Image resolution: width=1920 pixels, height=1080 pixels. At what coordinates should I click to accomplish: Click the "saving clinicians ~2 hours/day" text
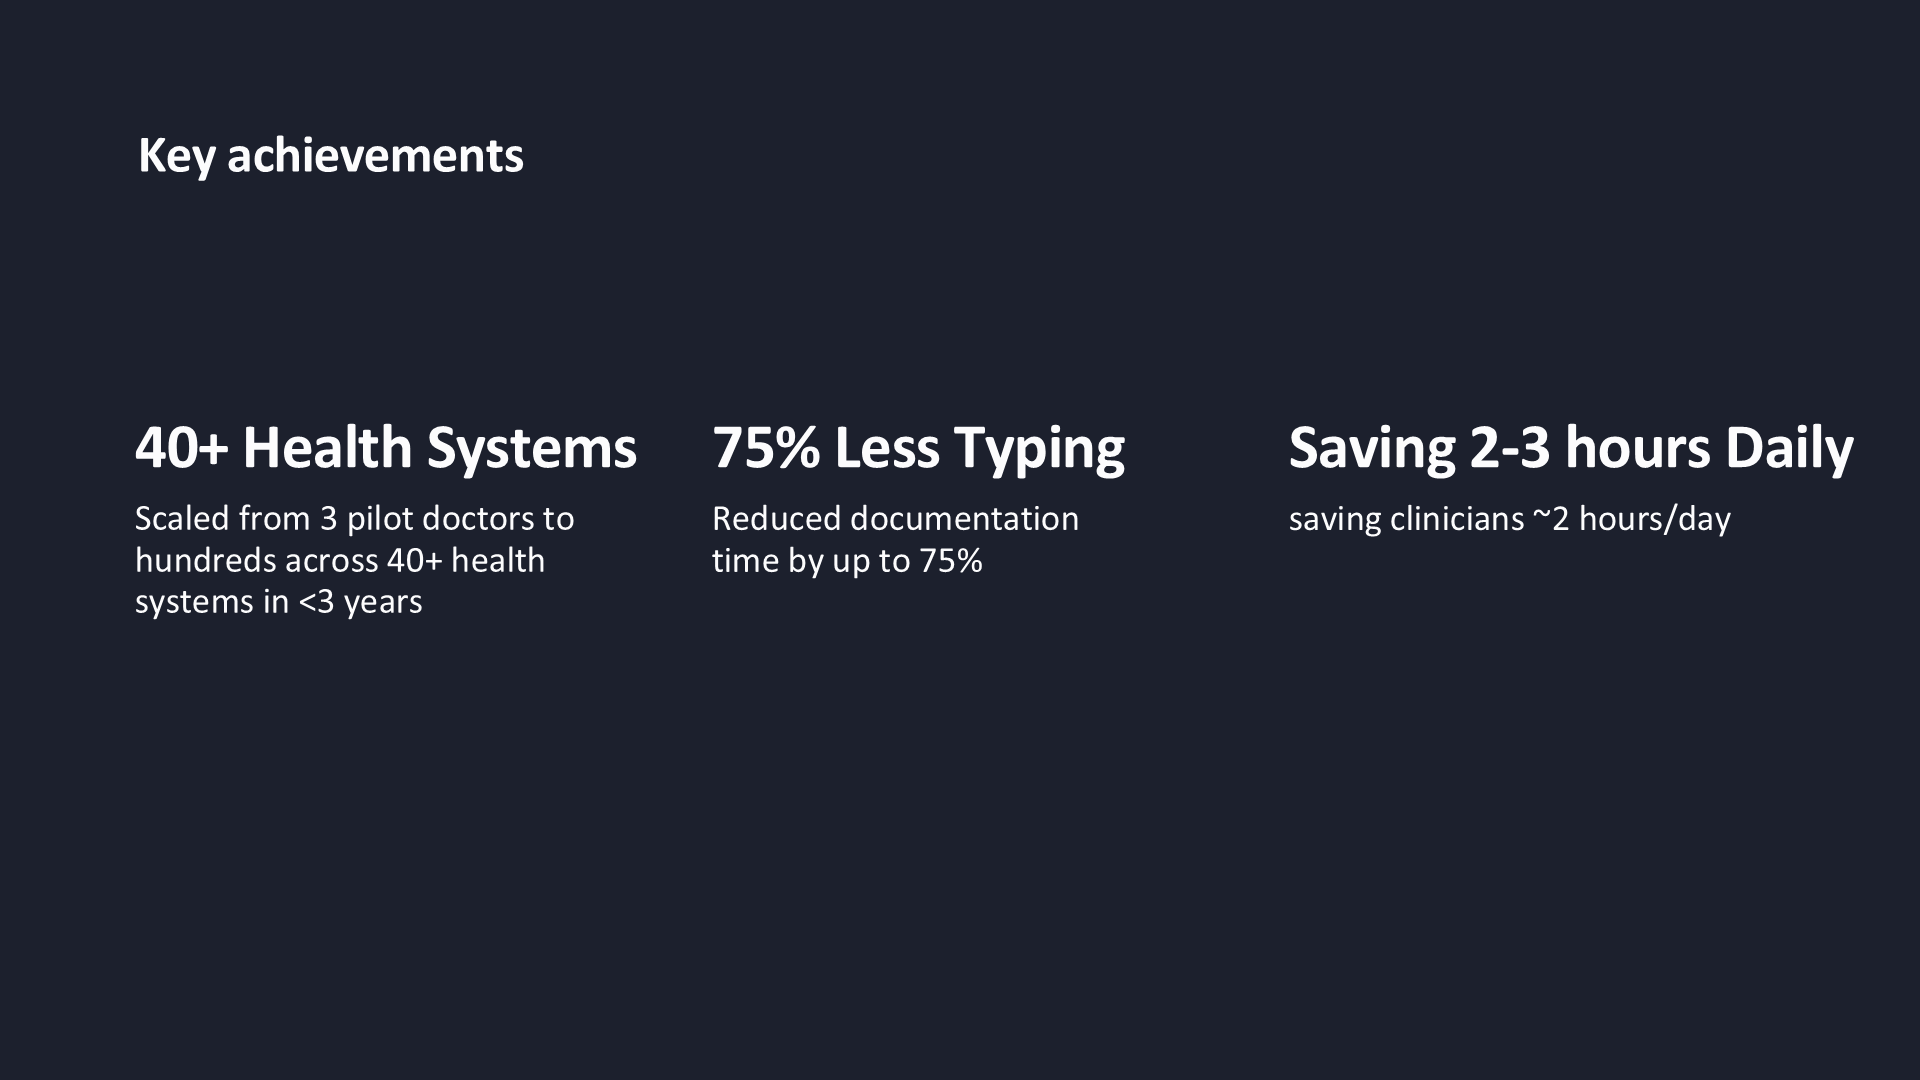(1510, 519)
